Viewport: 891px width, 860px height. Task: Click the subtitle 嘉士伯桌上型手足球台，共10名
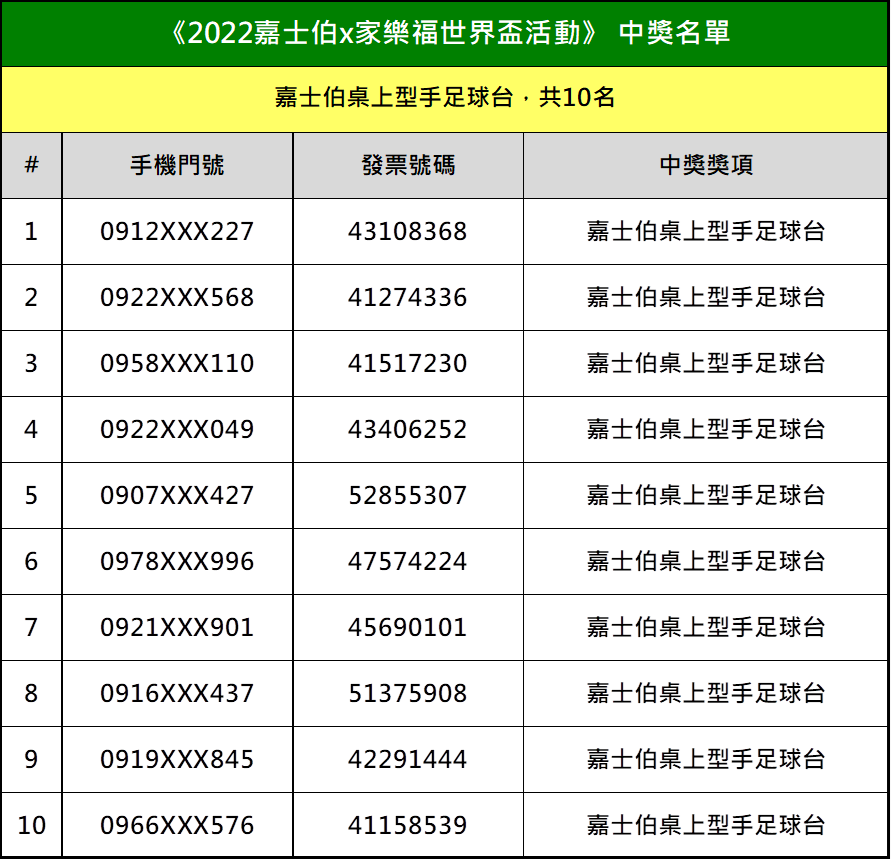point(444,97)
